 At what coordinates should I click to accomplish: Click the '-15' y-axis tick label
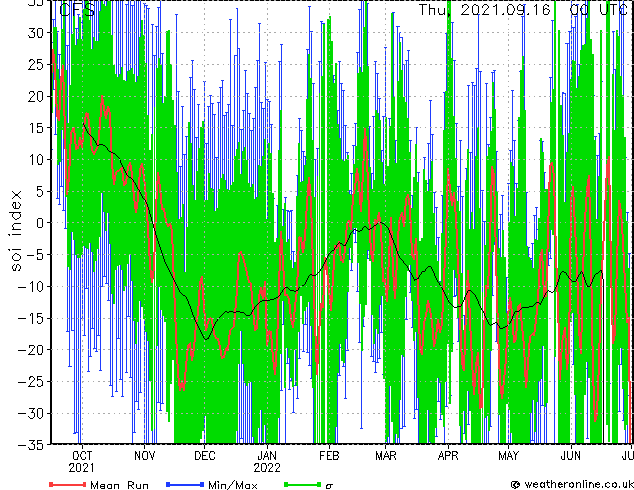[x=31, y=318]
